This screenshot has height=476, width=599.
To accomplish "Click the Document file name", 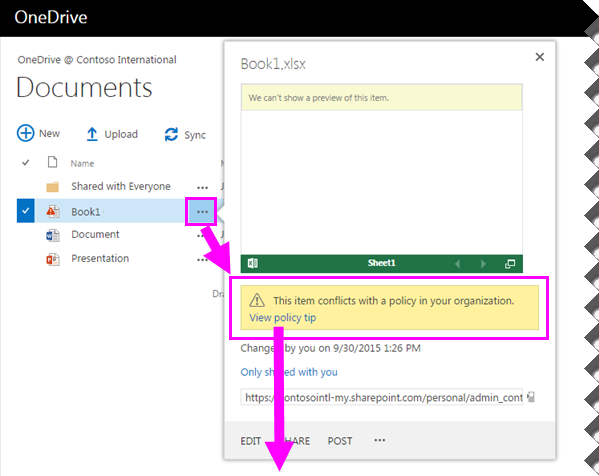I will click(x=95, y=234).
